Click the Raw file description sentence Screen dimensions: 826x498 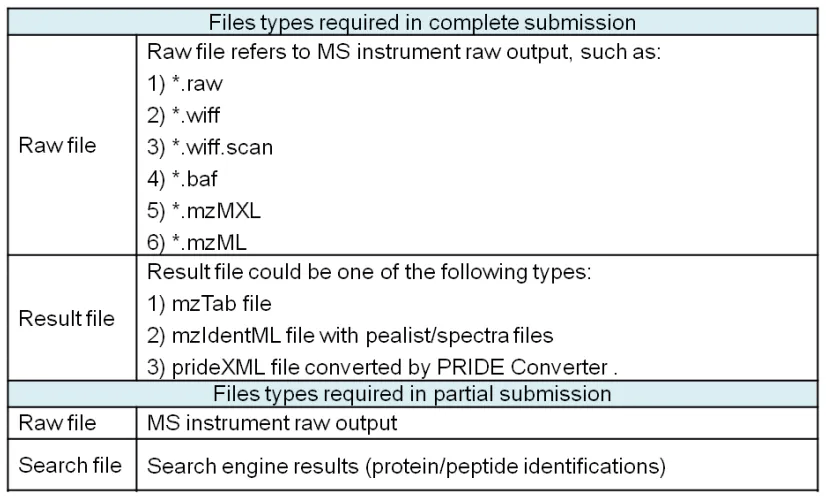click(404, 52)
